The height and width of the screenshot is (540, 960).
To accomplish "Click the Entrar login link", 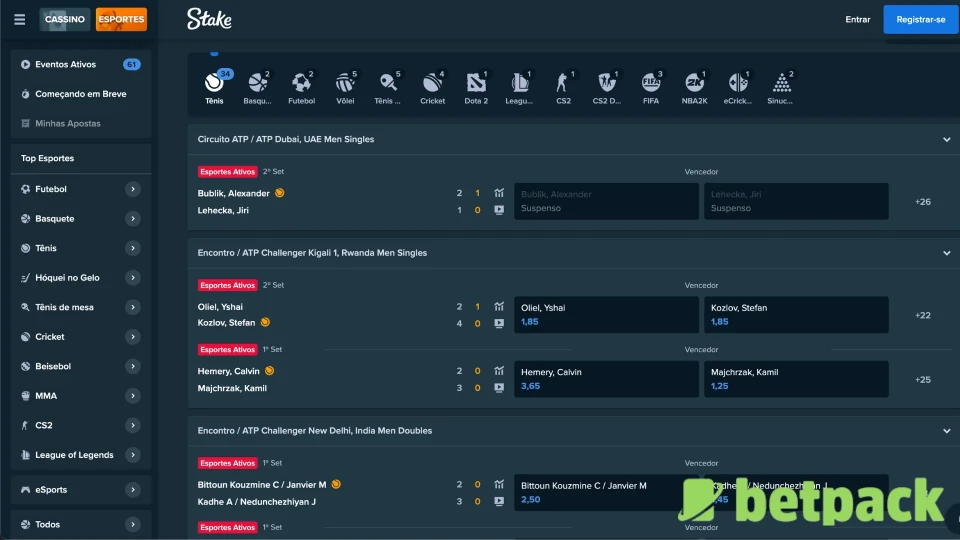I will pyautogui.click(x=857, y=19).
